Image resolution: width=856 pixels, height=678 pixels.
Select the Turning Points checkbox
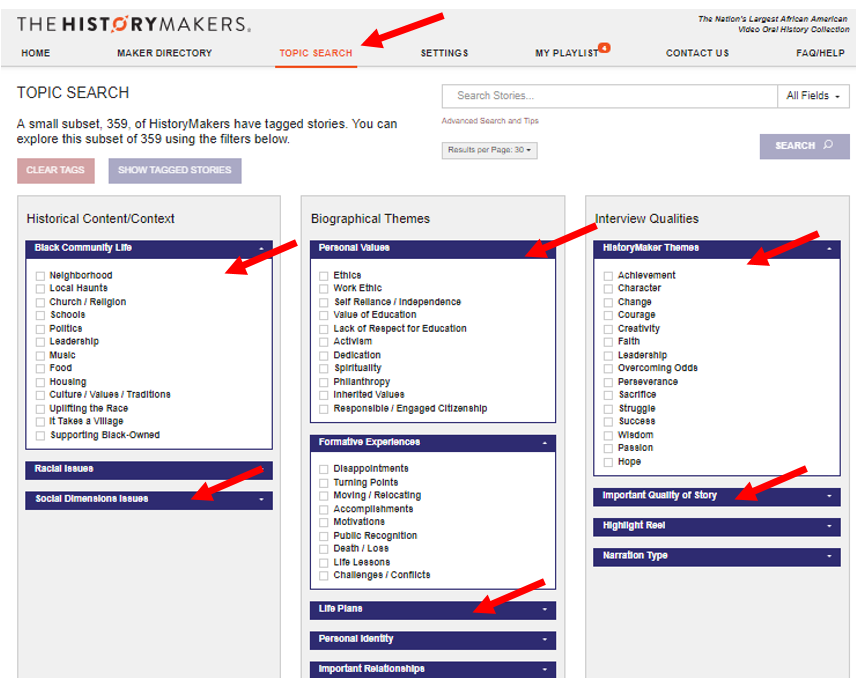tap(324, 483)
